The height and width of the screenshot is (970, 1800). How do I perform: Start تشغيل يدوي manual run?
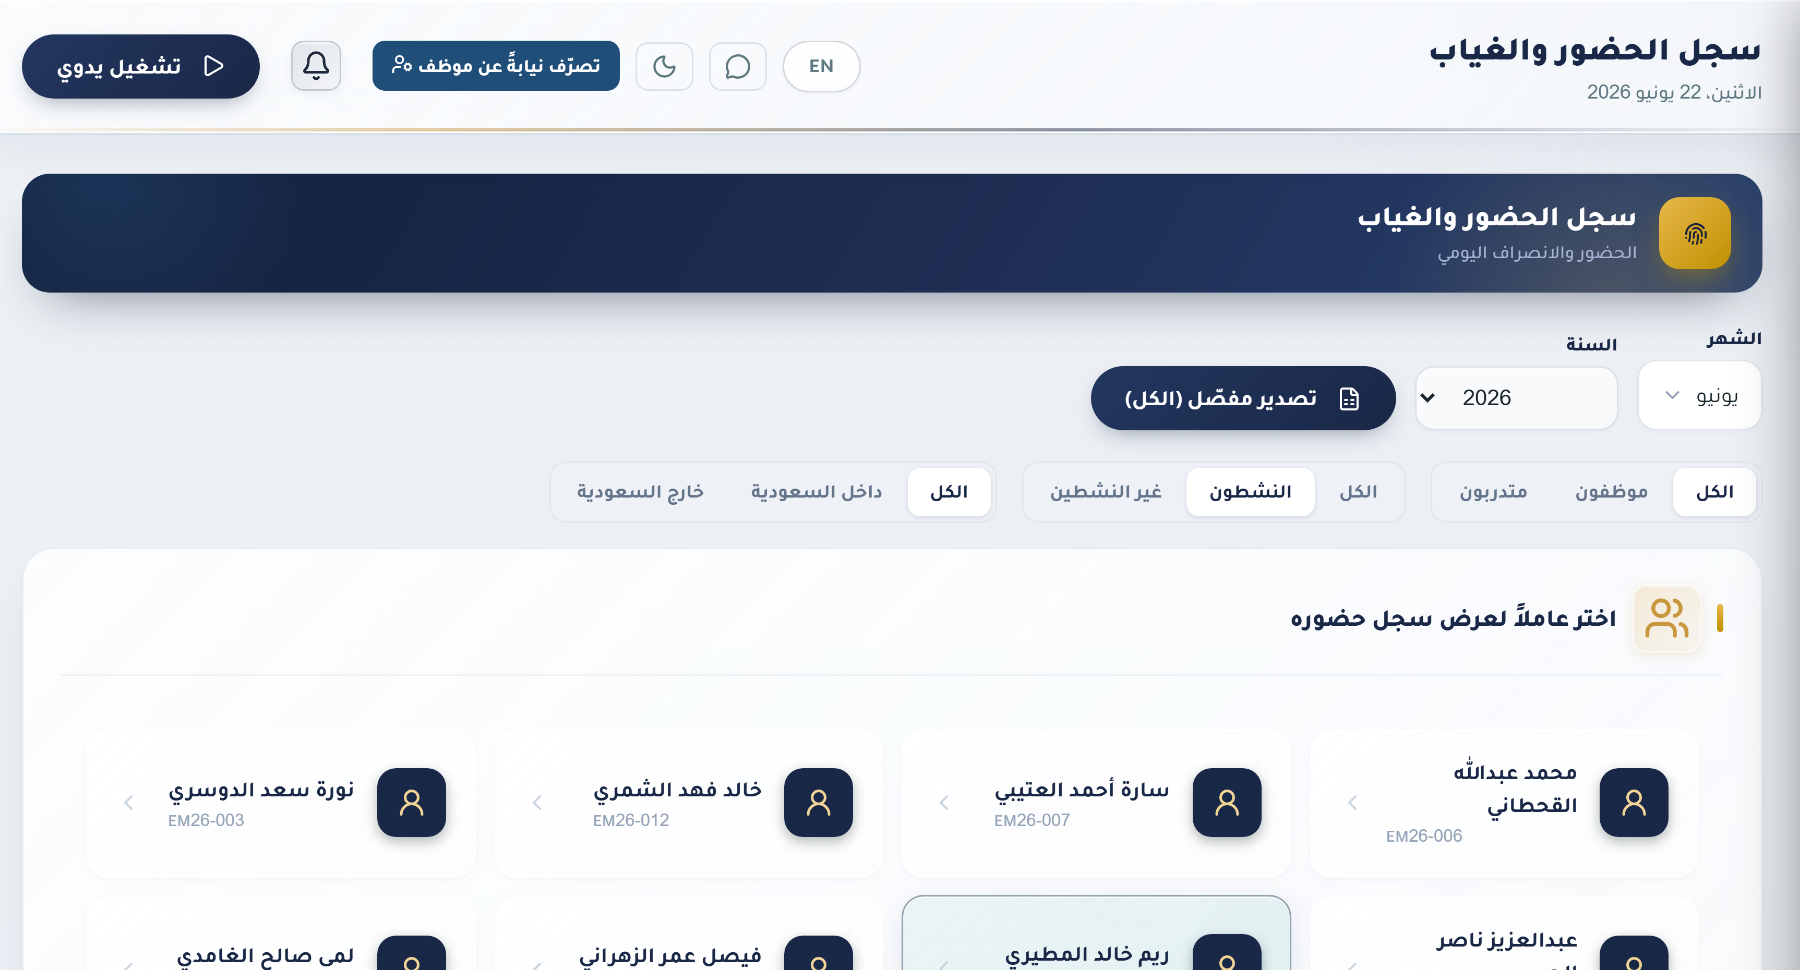pyautogui.click(x=141, y=66)
